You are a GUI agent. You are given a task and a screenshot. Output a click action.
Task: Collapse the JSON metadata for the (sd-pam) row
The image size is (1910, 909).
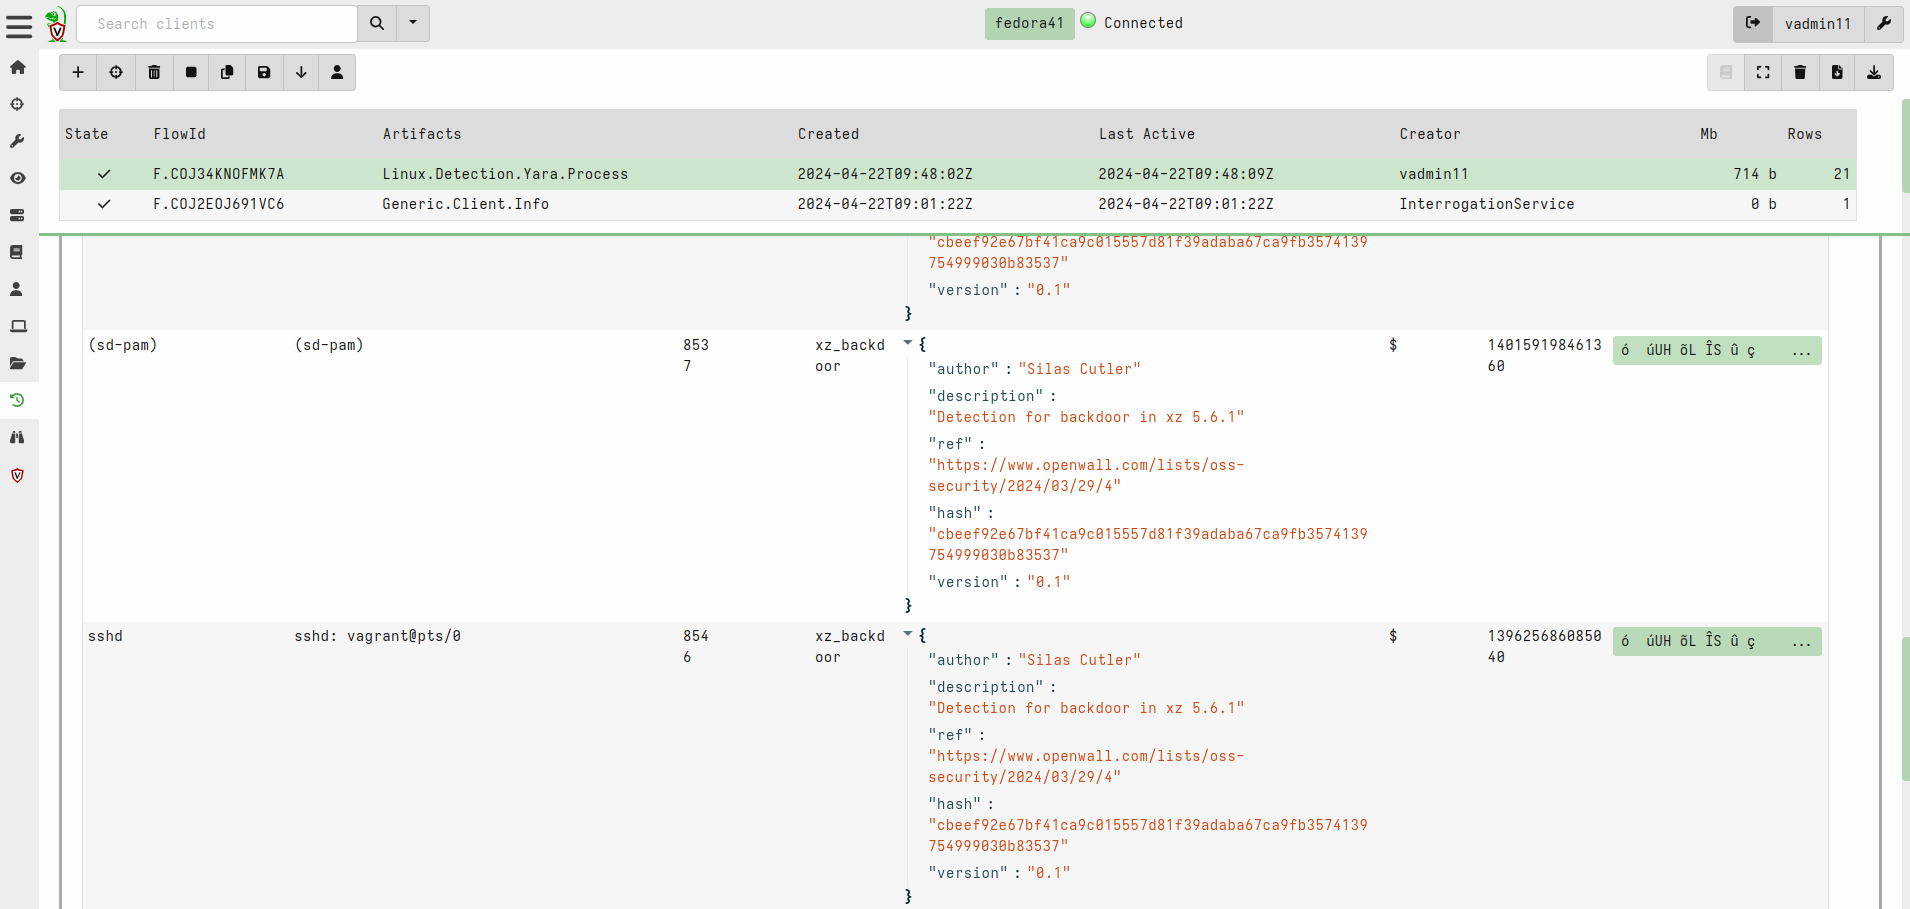(908, 343)
